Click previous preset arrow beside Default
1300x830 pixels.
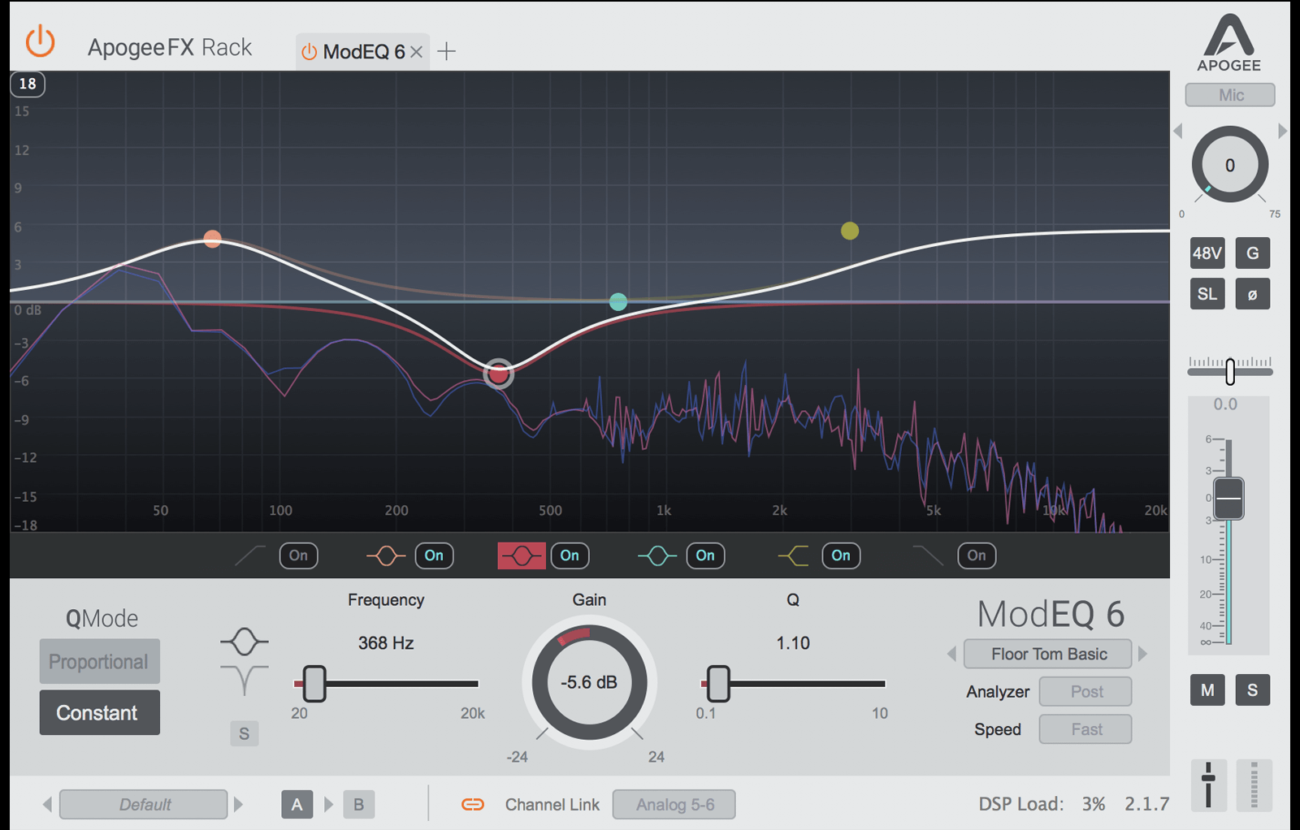(47, 804)
